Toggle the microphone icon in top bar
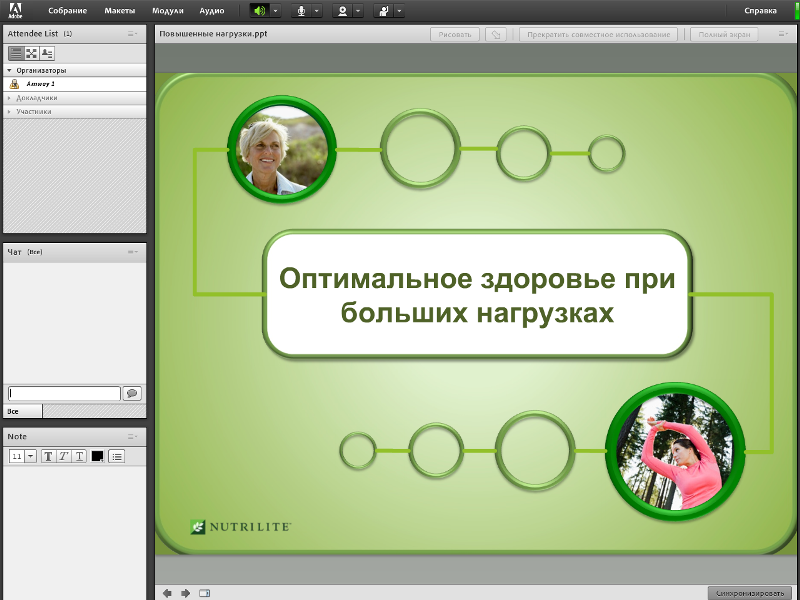This screenshot has width=800, height=600. 302,11
